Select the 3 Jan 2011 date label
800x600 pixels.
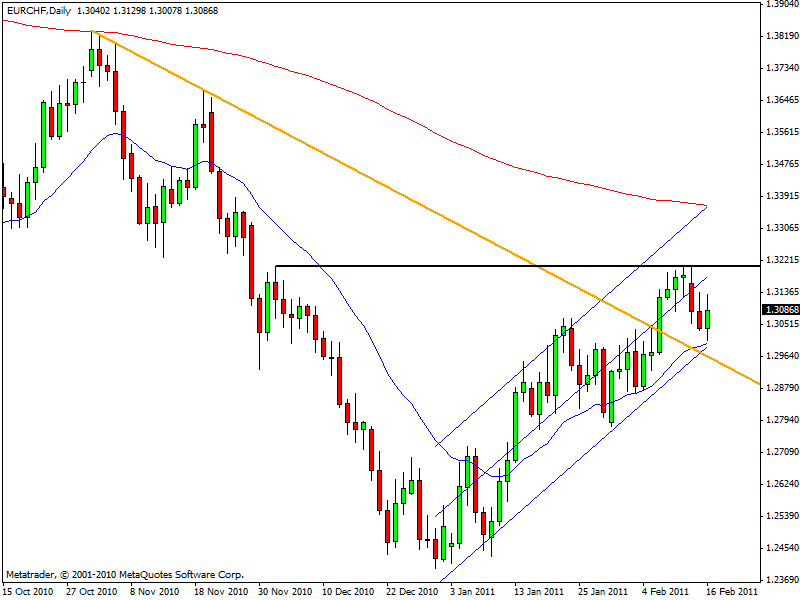tap(472, 592)
